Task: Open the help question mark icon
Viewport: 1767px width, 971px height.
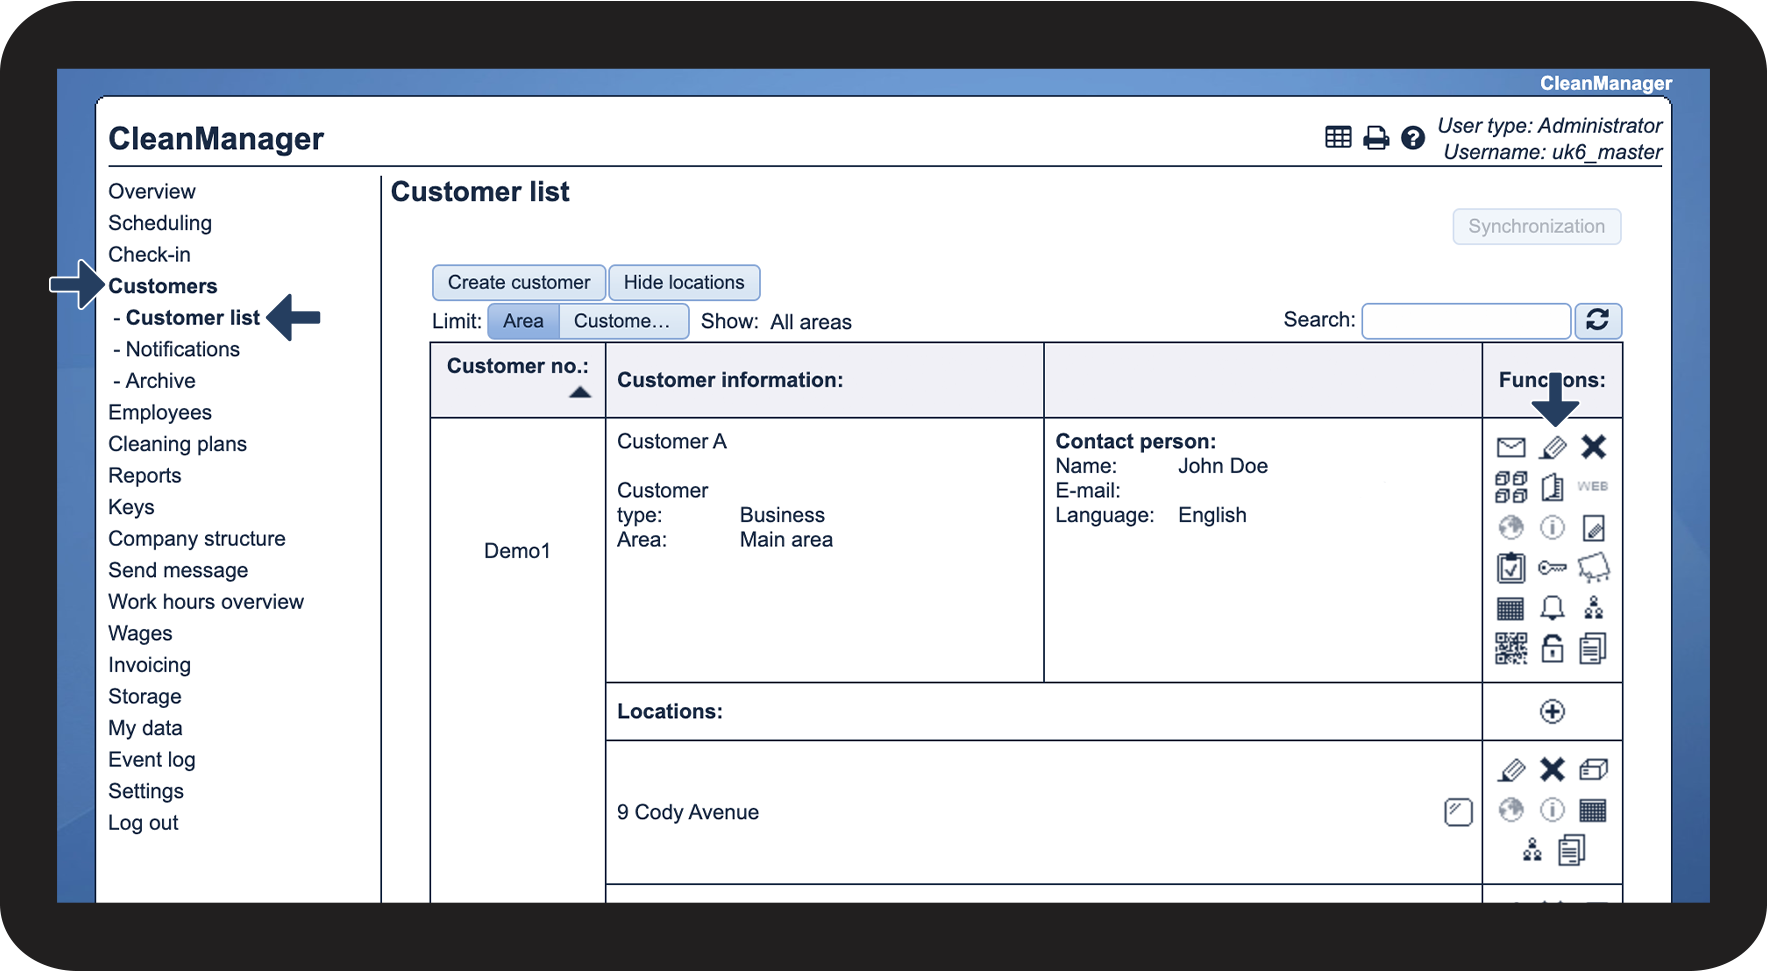Action: (x=1412, y=138)
